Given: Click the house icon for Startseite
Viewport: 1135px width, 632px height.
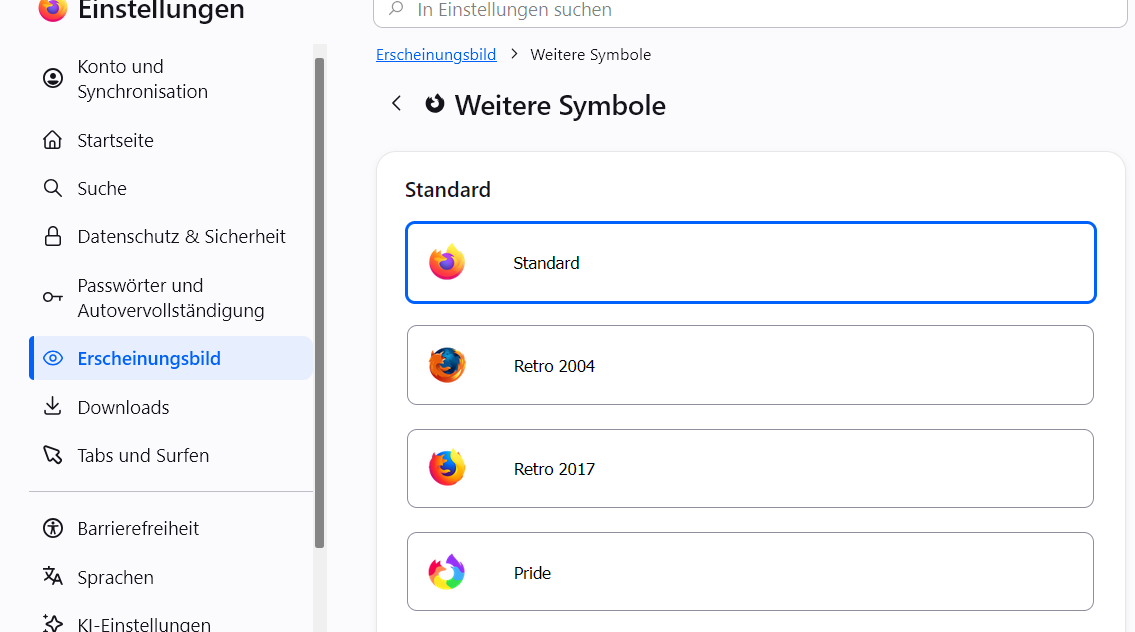Looking at the screenshot, I should [x=53, y=140].
